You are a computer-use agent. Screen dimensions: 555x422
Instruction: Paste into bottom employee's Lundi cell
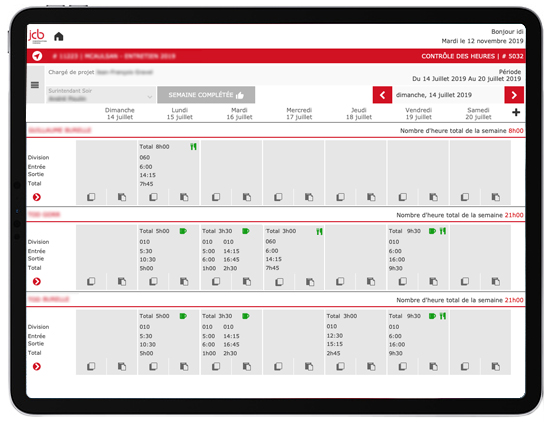coord(184,366)
